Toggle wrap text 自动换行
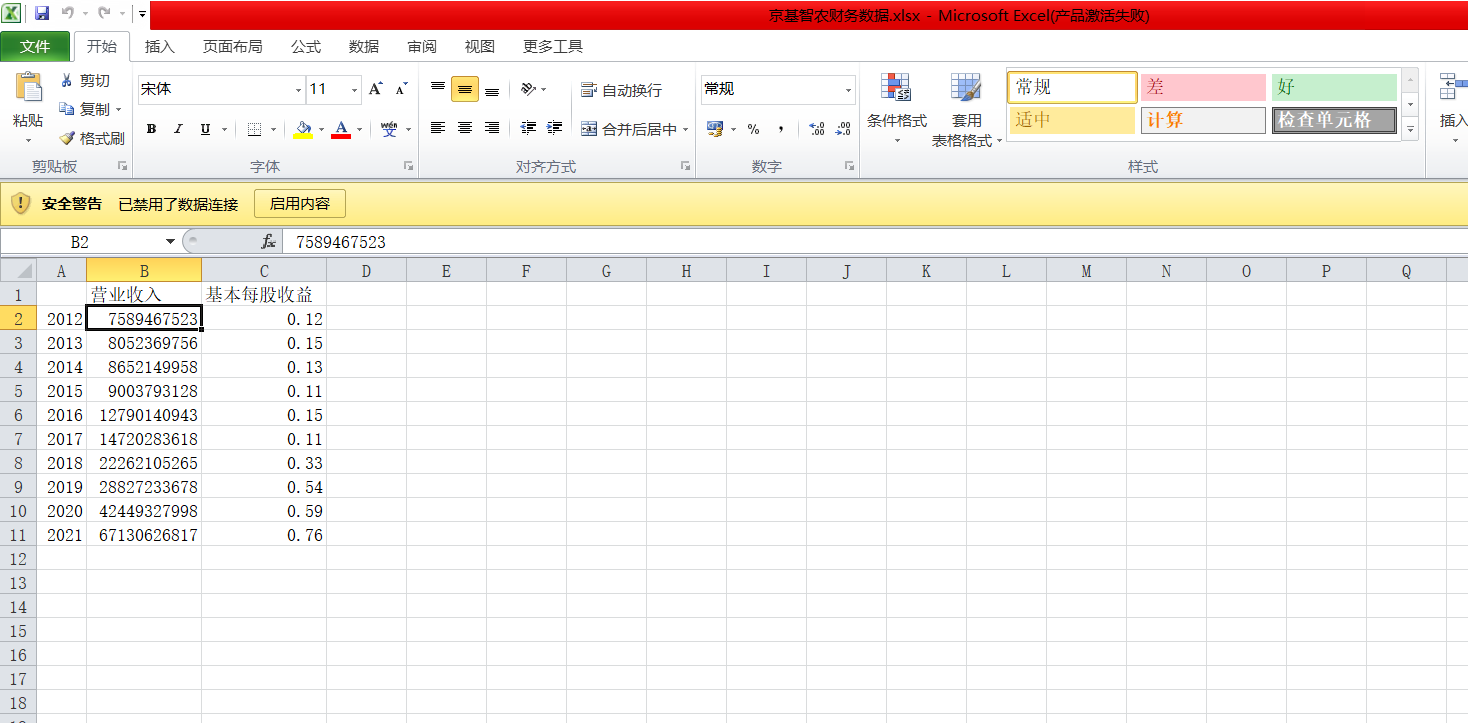This screenshot has height=723, width=1468. (621, 90)
